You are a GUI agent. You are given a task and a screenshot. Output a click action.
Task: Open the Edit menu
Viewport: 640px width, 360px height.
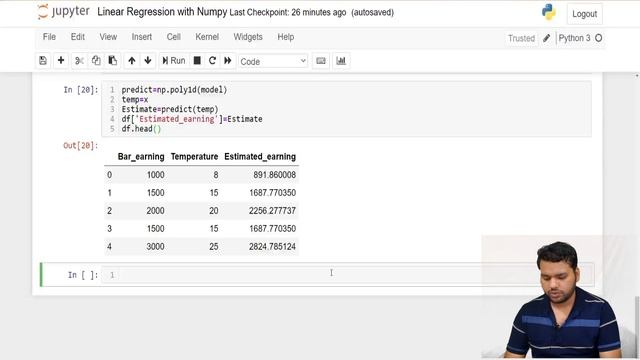coord(78,37)
